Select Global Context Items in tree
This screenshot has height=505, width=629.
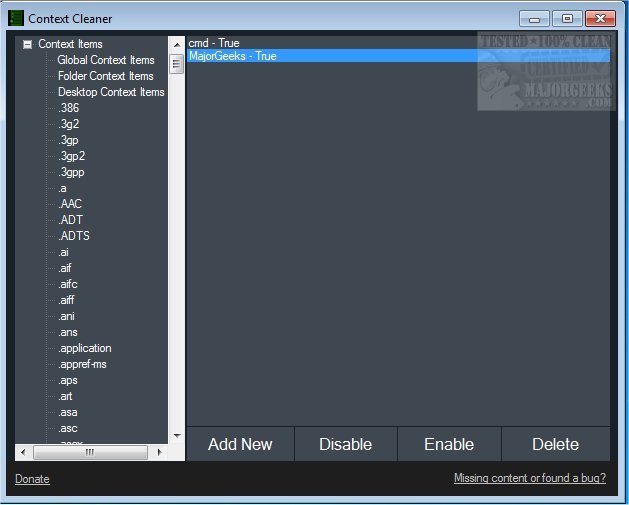point(106,60)
